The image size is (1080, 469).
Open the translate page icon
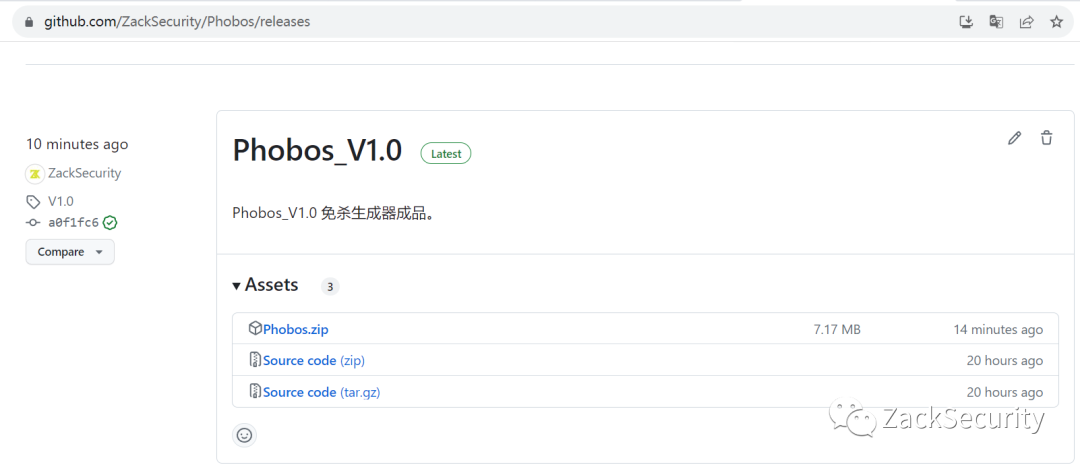(996, 22)
